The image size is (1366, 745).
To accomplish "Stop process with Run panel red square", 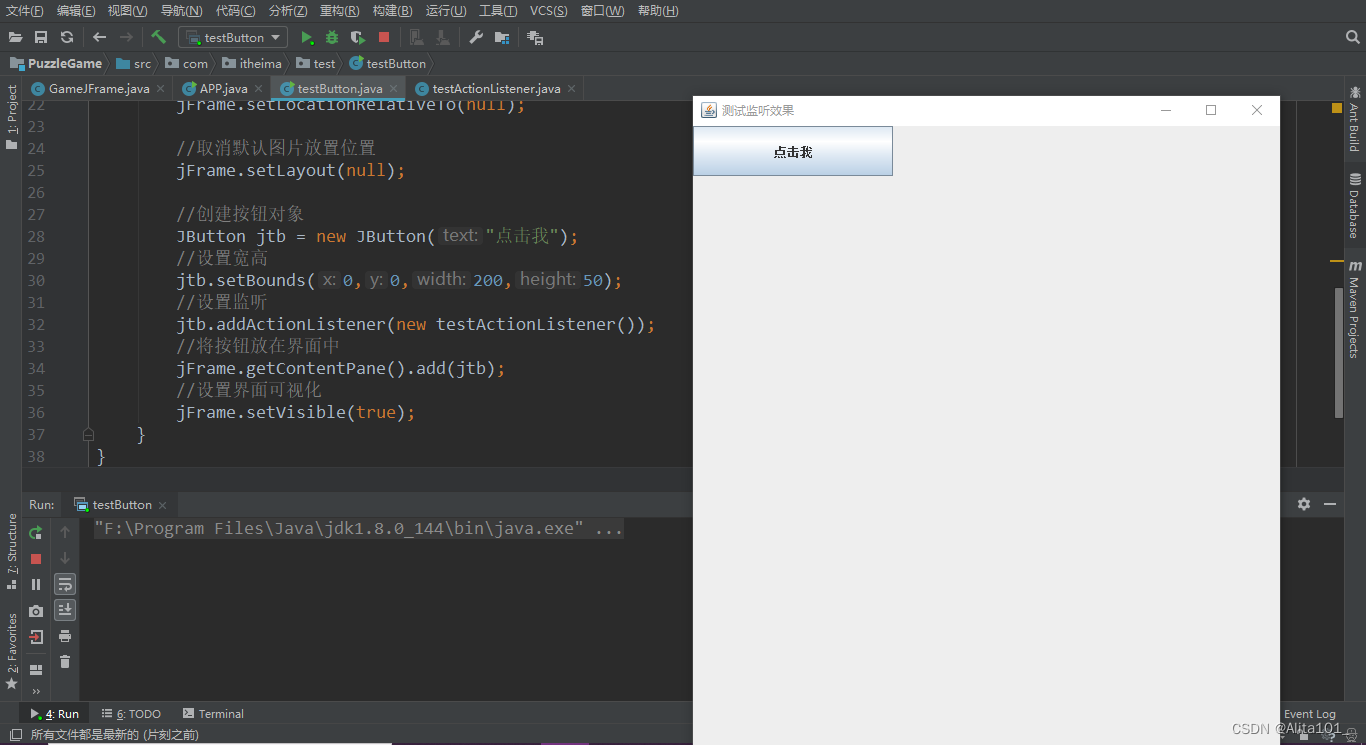I will coord(36,558).
